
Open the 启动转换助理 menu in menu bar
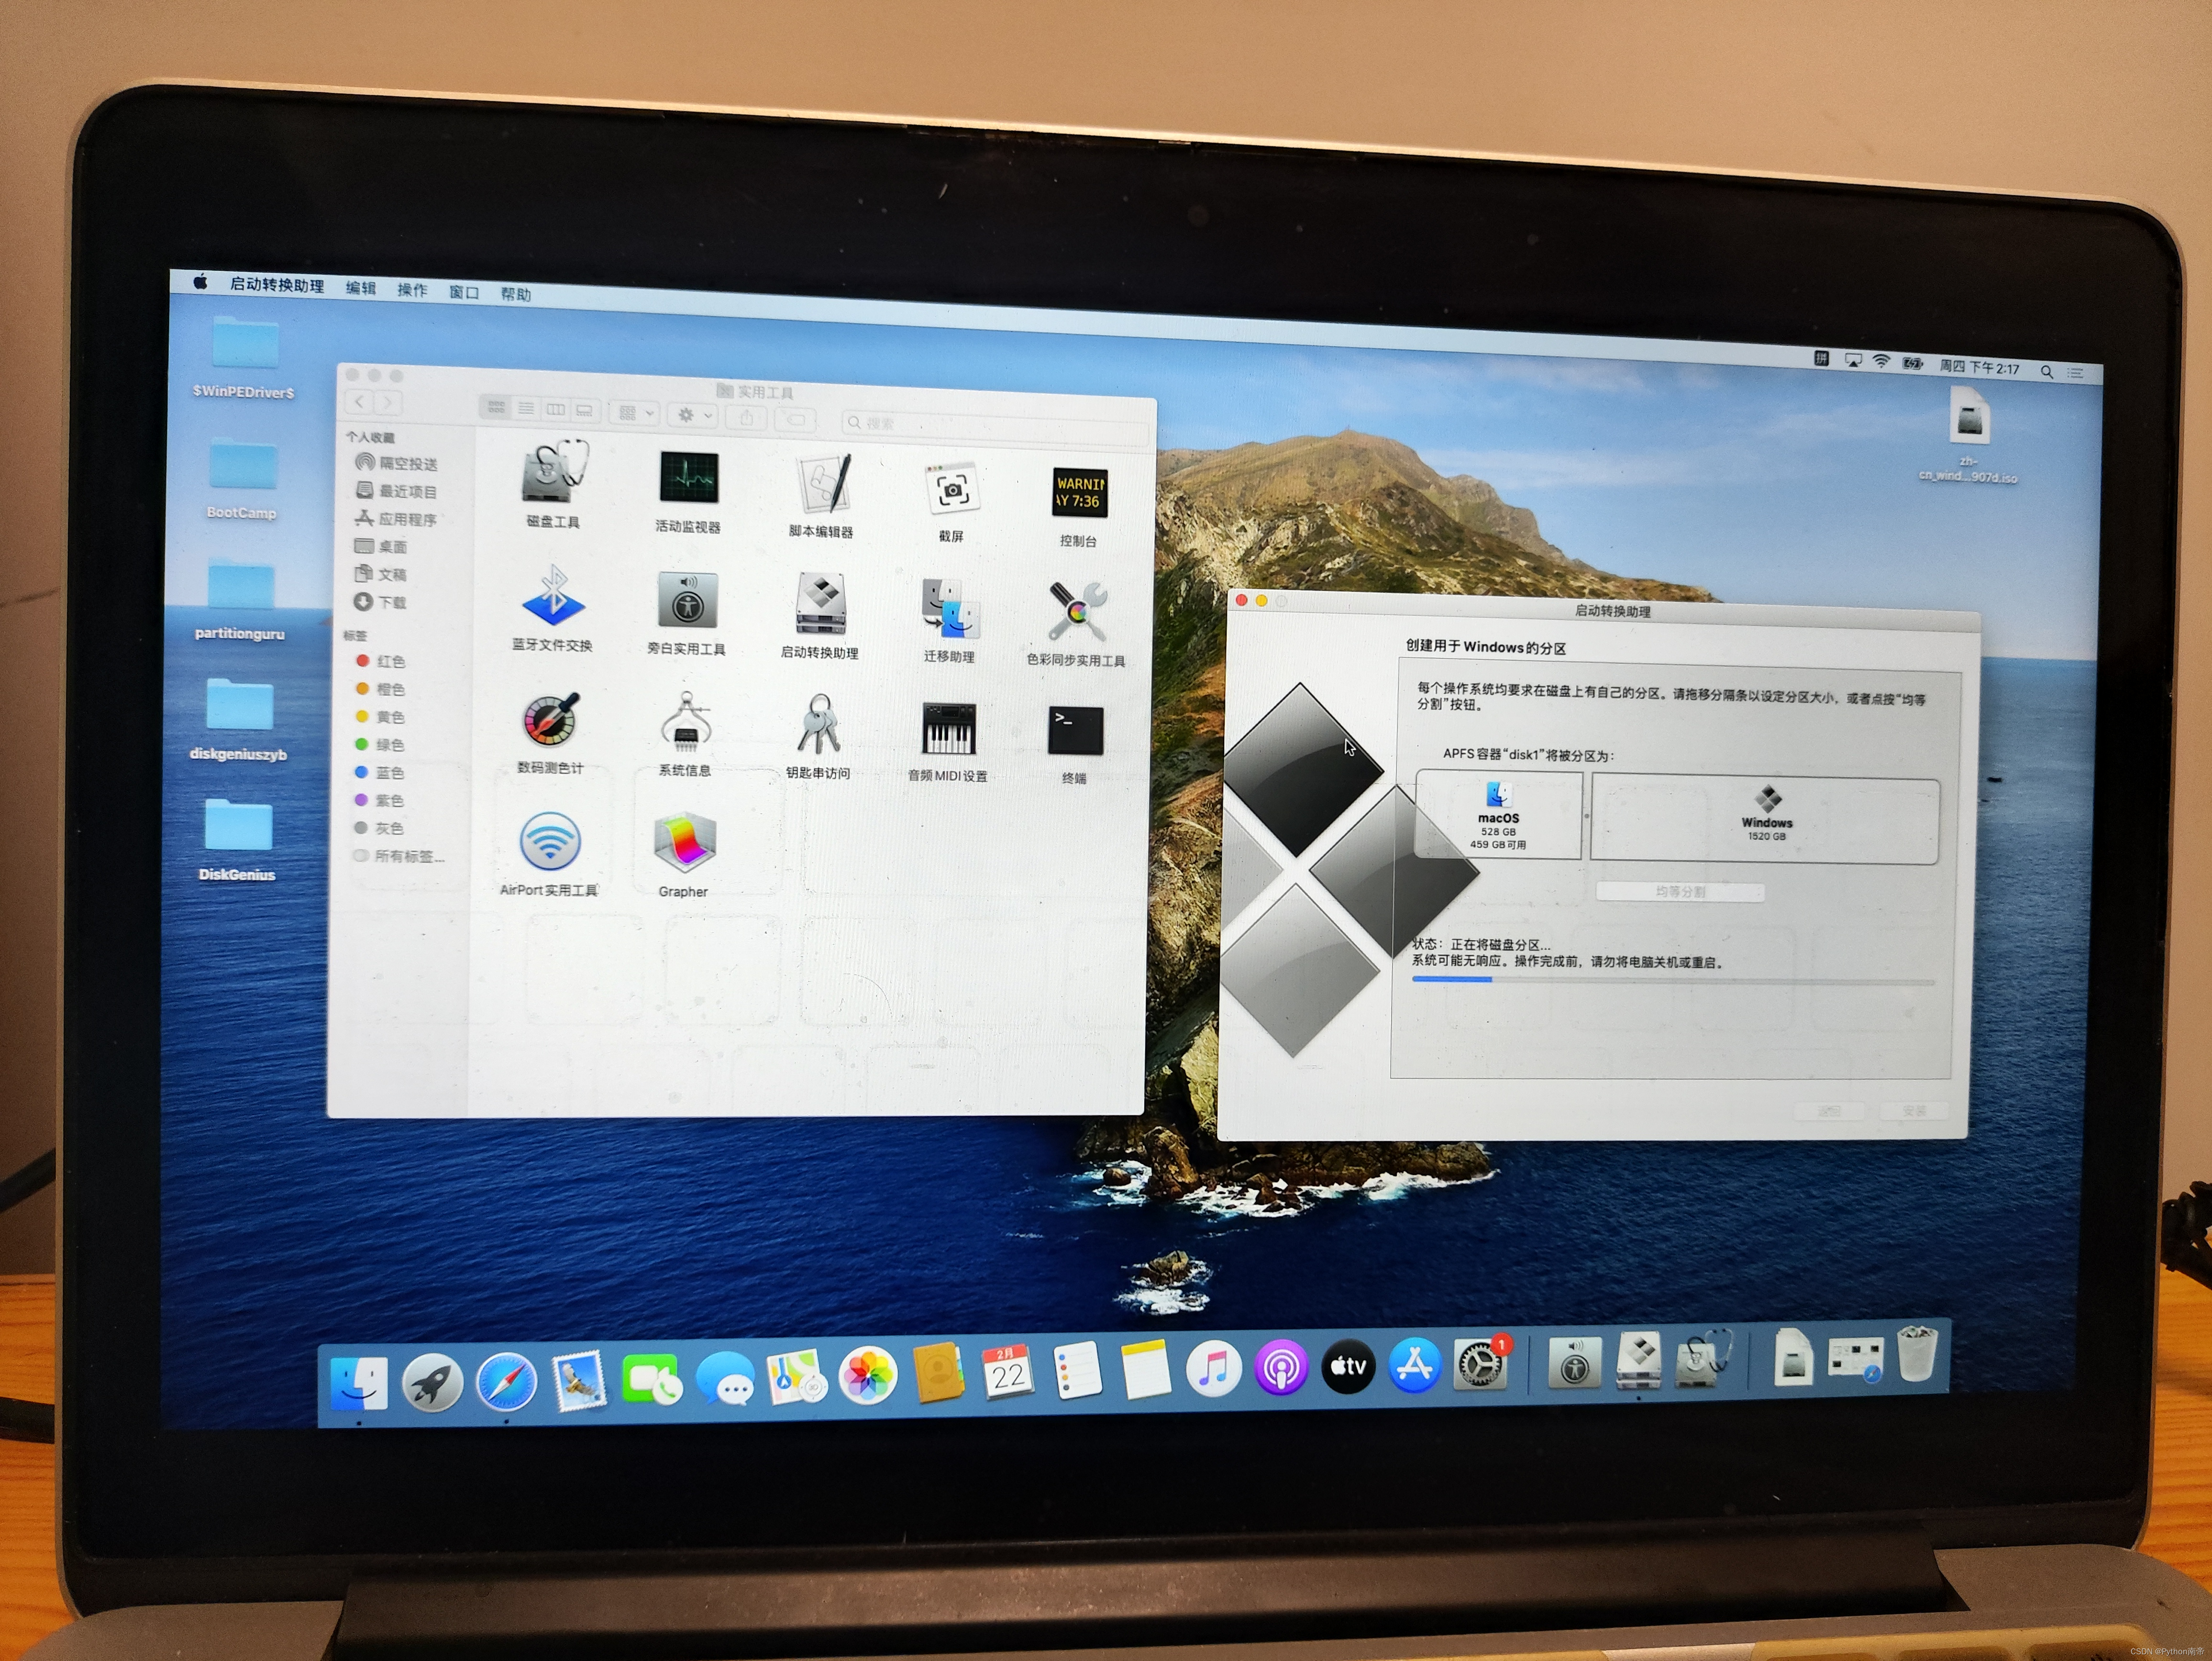pos(277,285)
